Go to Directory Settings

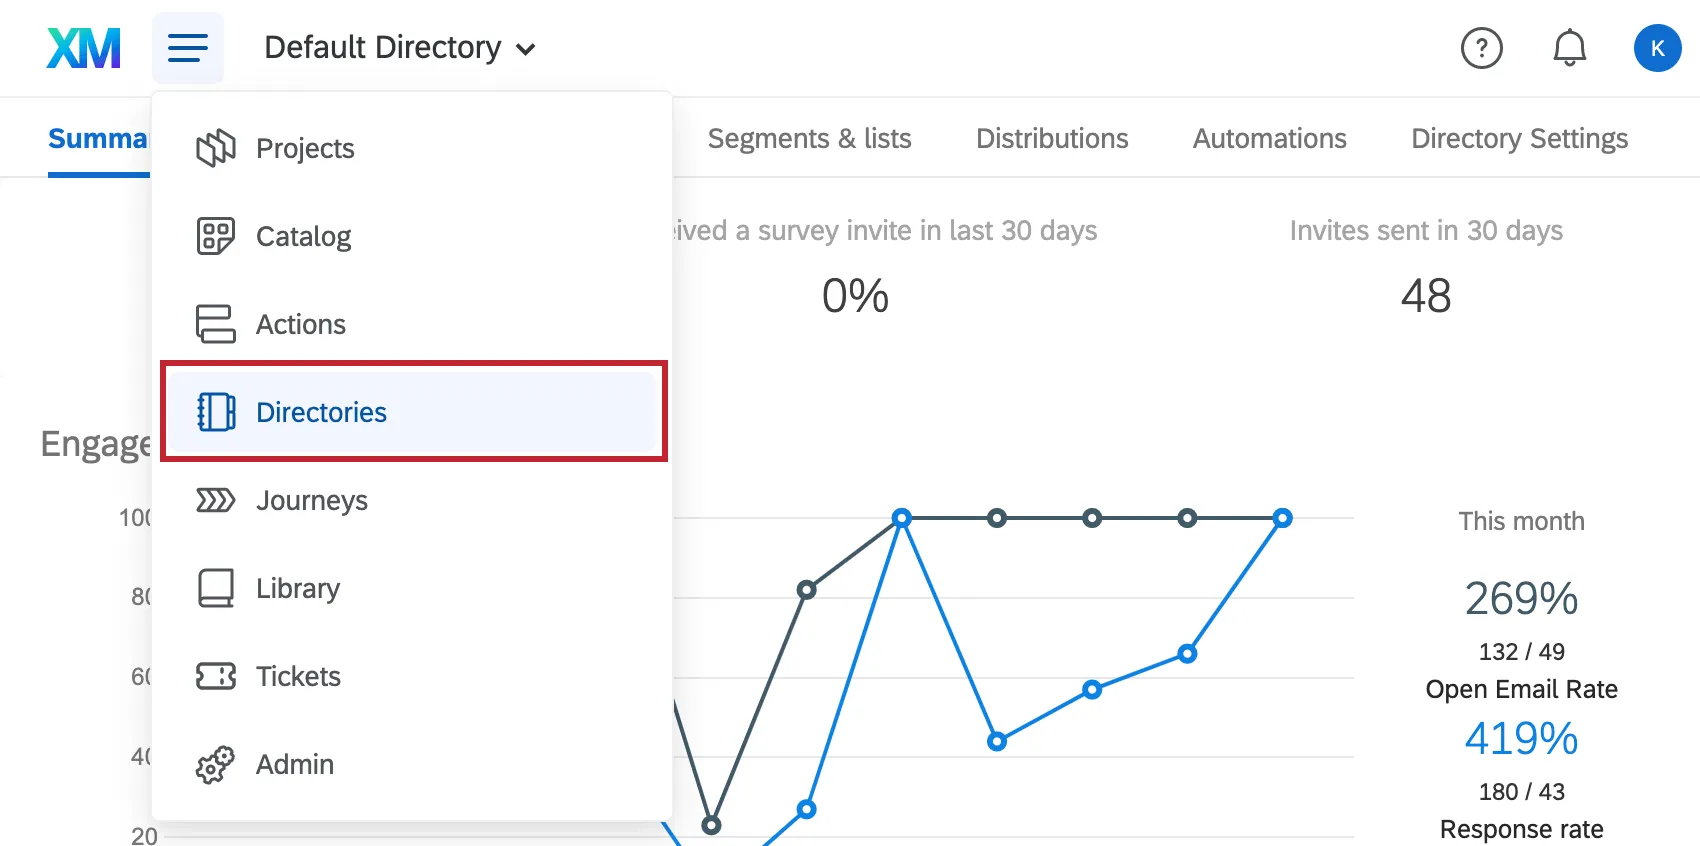click(x=1518, y=138)
